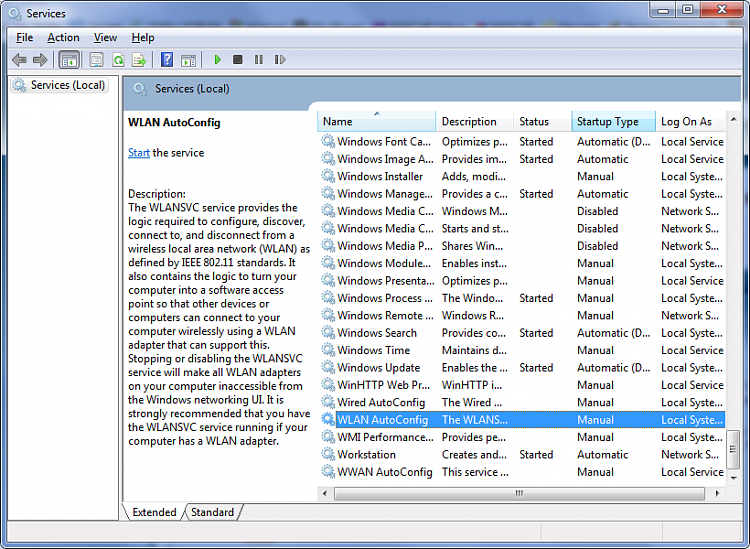Select the Windows Remote service row
Image resolution: width=750 pixels, height=549 pixels.
point(521,315)
